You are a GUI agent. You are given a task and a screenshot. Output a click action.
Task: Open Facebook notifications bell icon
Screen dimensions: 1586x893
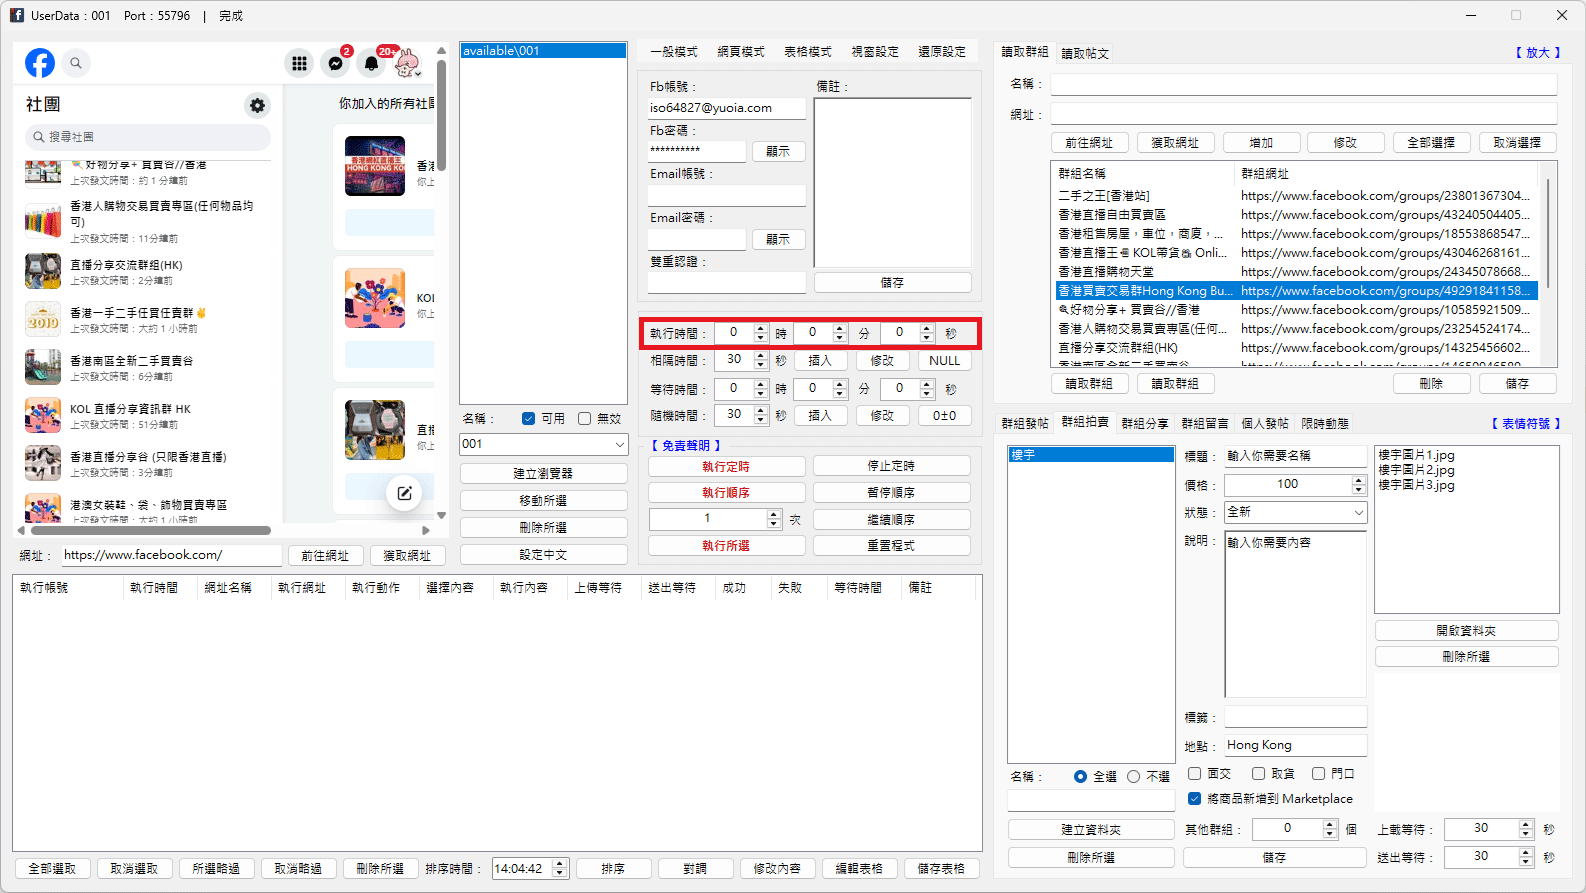(x=371, y=63)
